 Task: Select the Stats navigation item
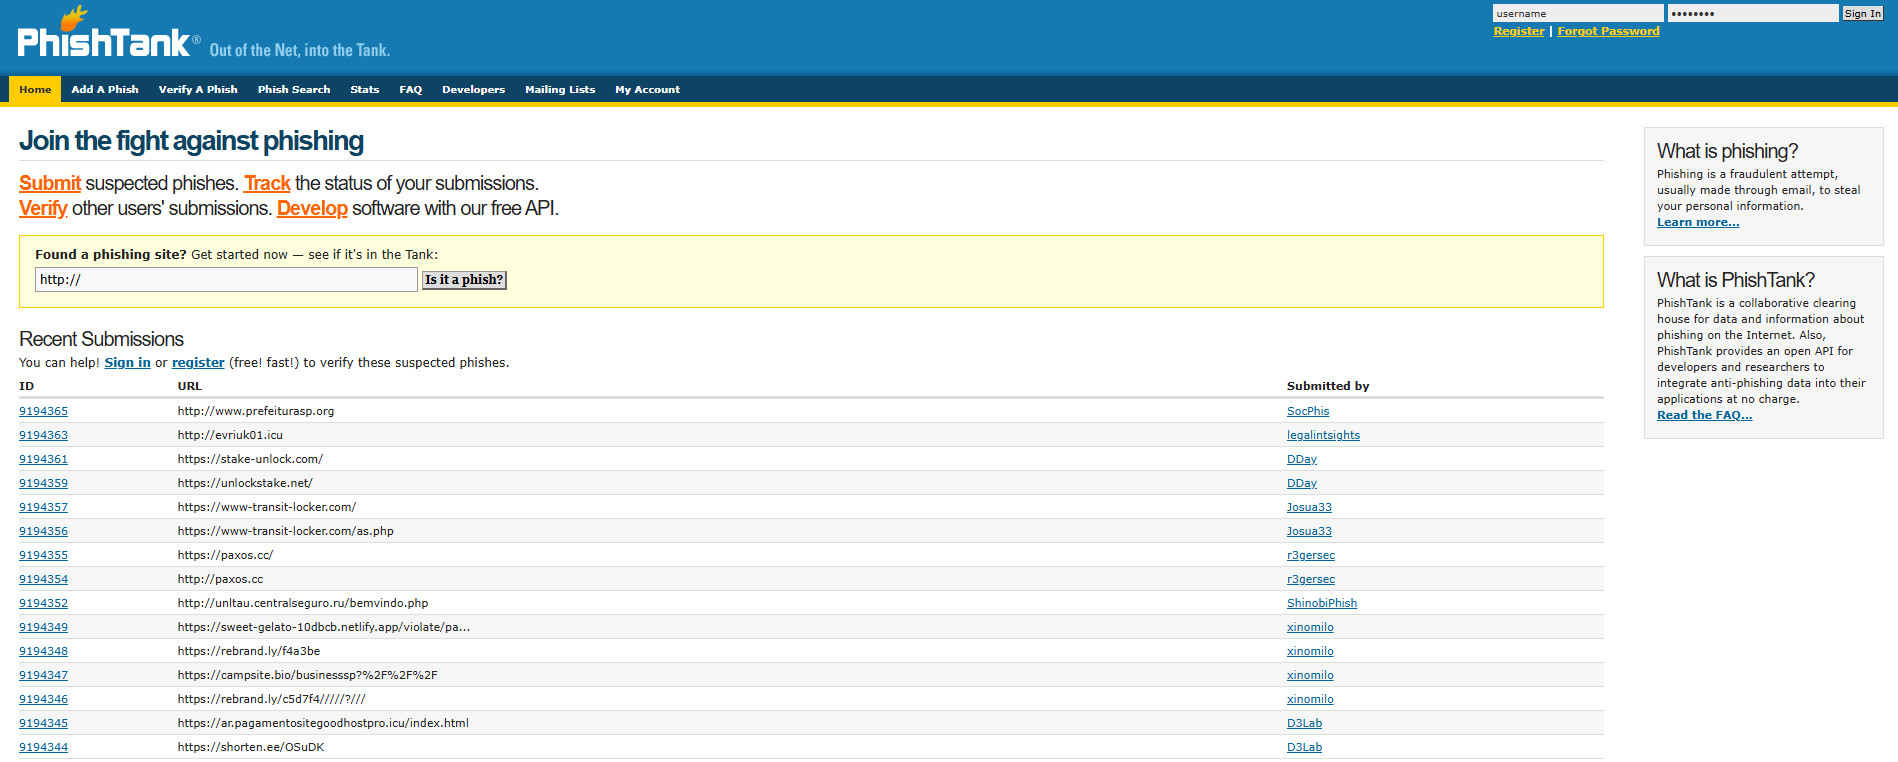(x=365, y=90)
